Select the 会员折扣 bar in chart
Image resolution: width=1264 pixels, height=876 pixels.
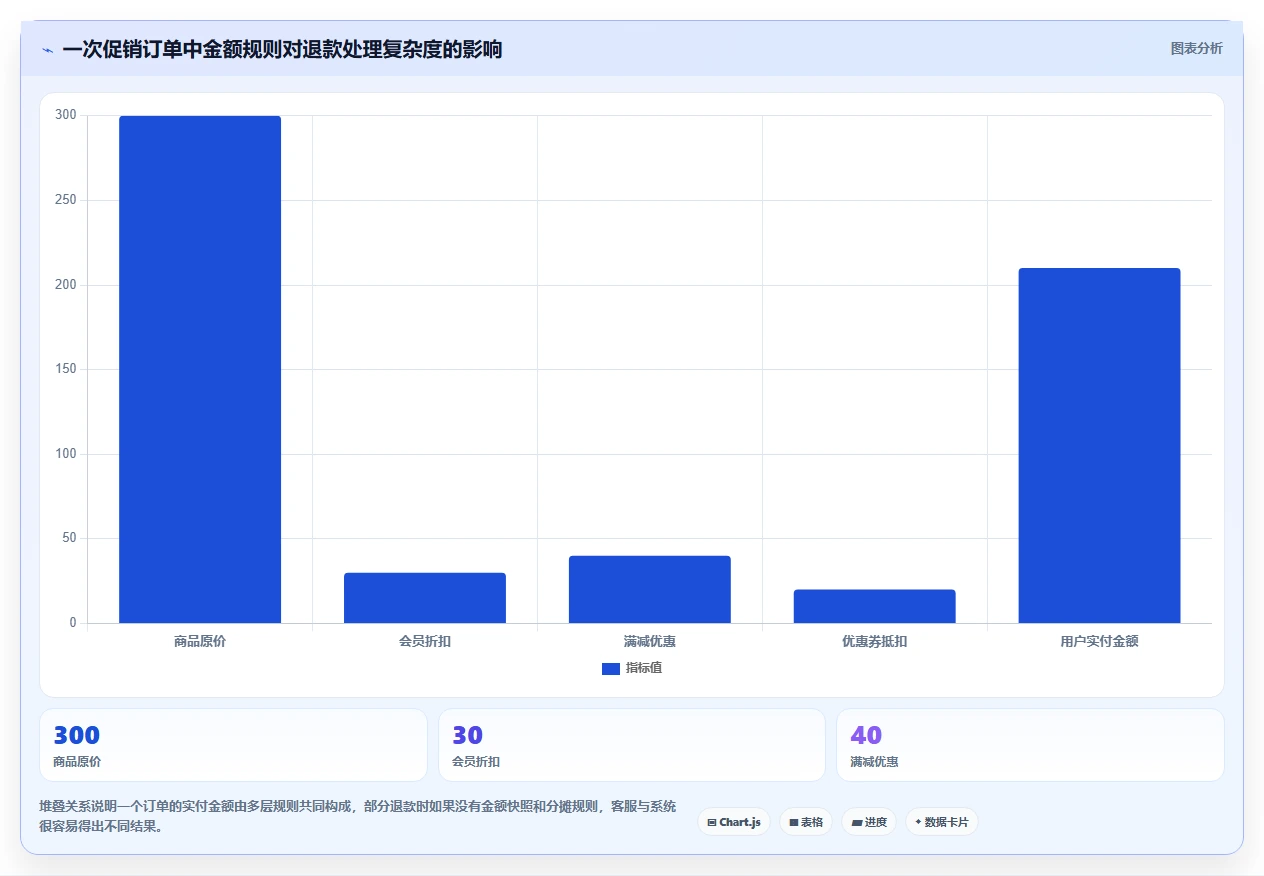click(425, 598)
